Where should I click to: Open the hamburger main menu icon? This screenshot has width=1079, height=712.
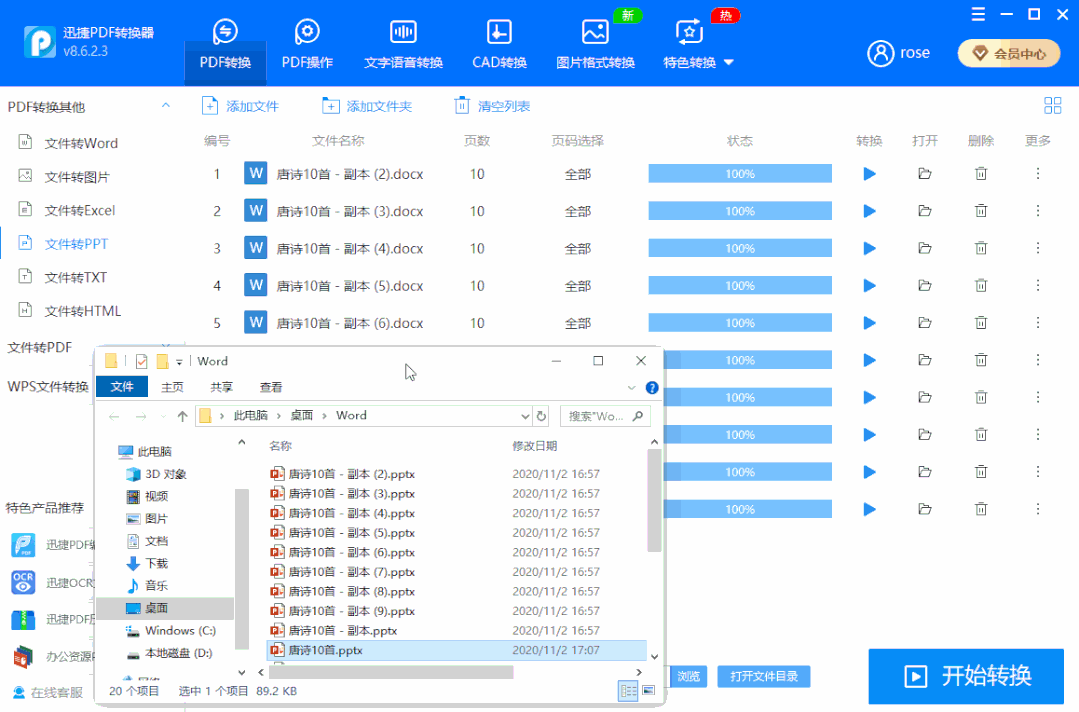978,14
